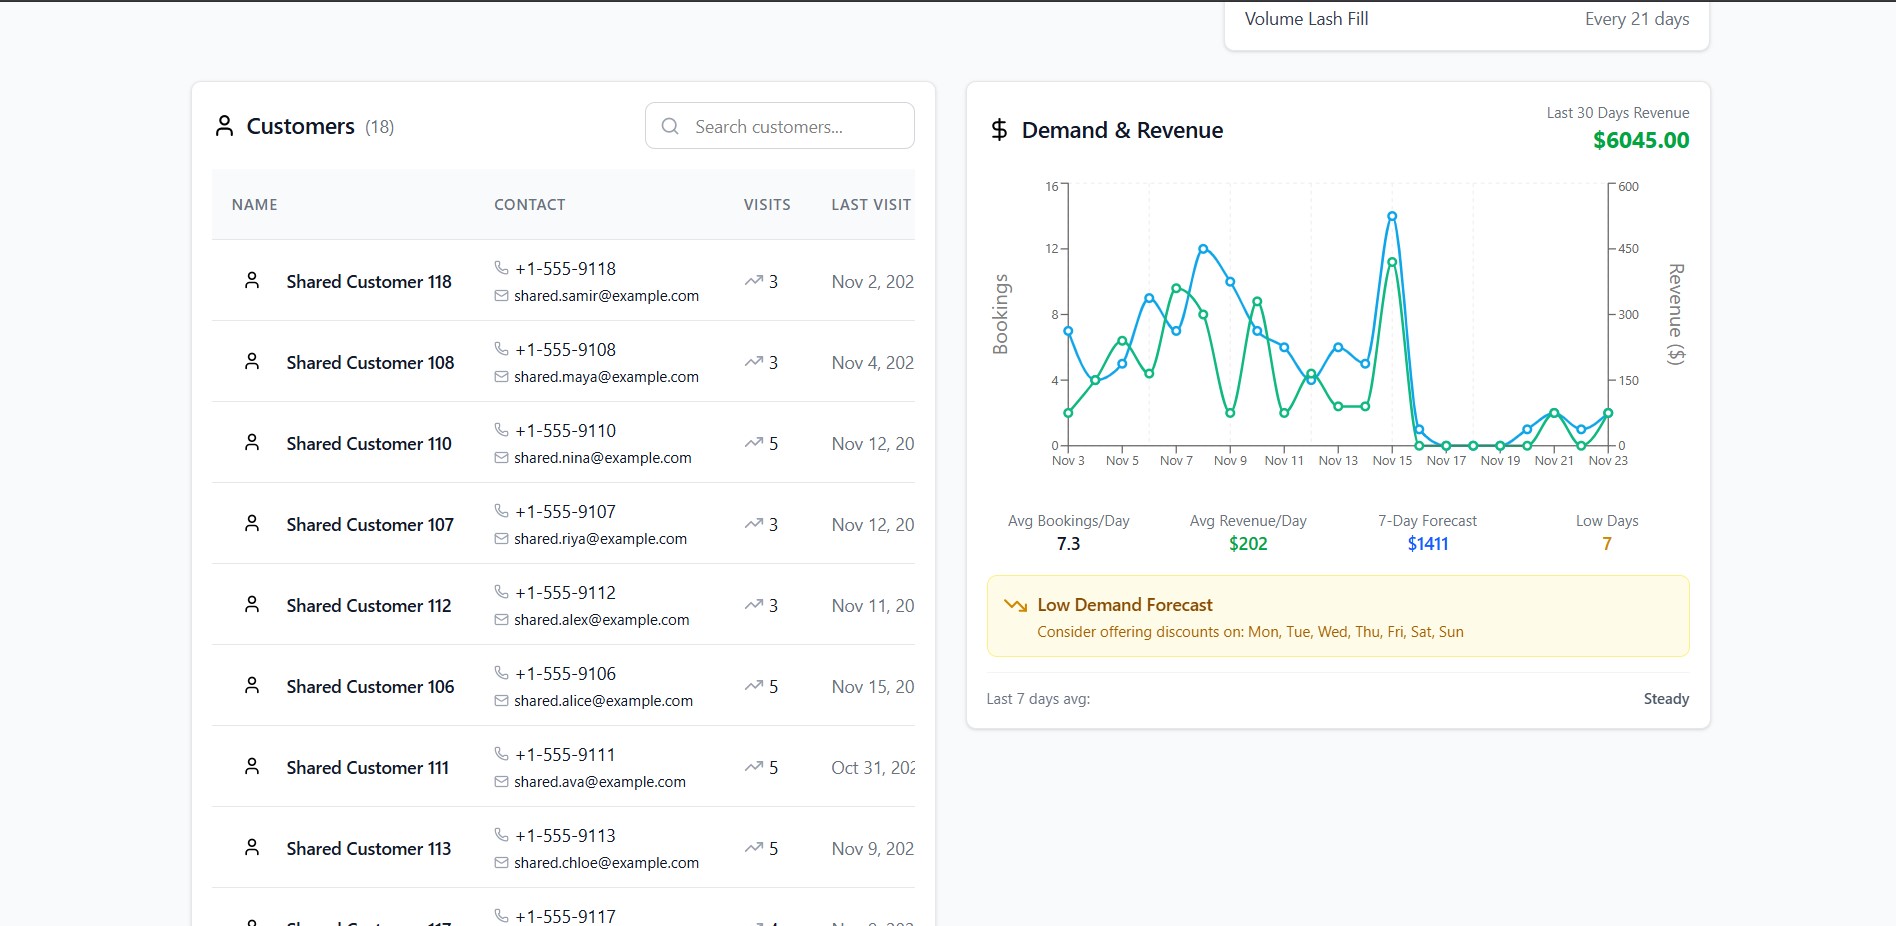Select the Shared Customer 111 name
This screenshot has width=1896, height=926.
[x=368, y=768]
